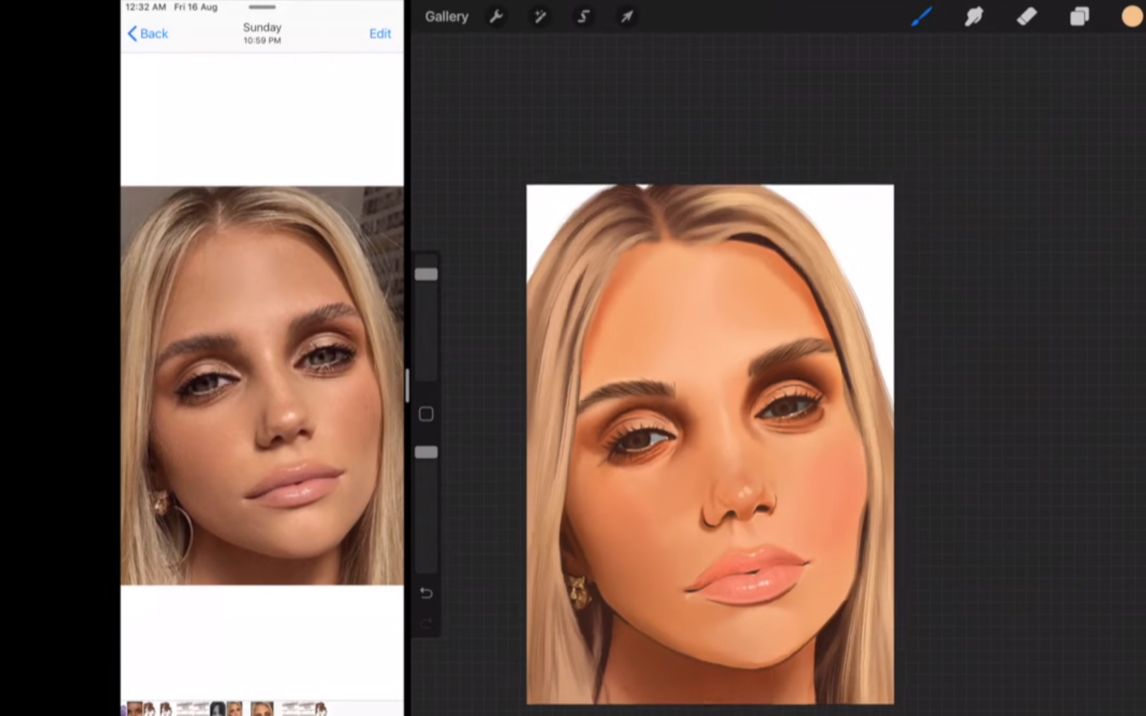Tap Edit in the Photos app
This screenshot has width=1146, height=716.
pos(380,34)
